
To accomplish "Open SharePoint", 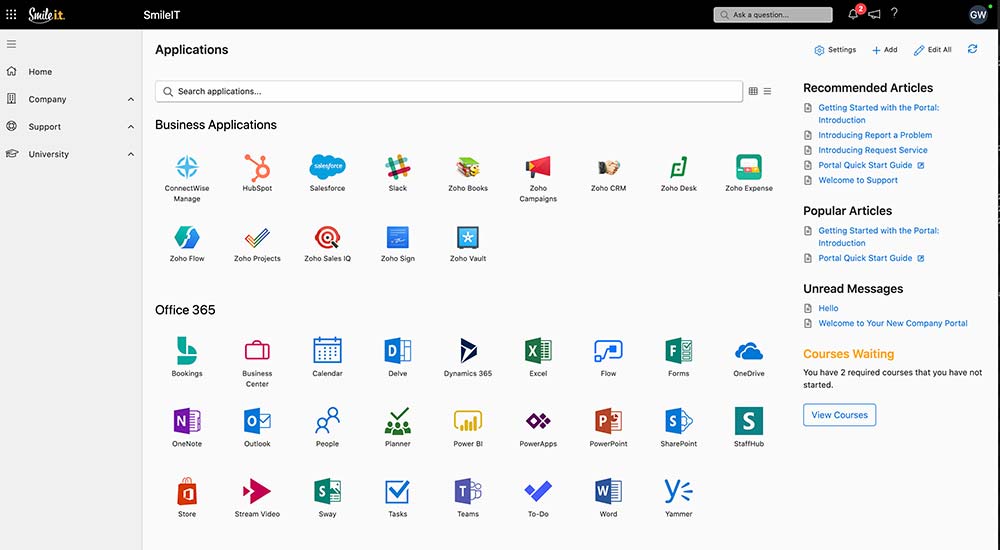I will point(679,421).
